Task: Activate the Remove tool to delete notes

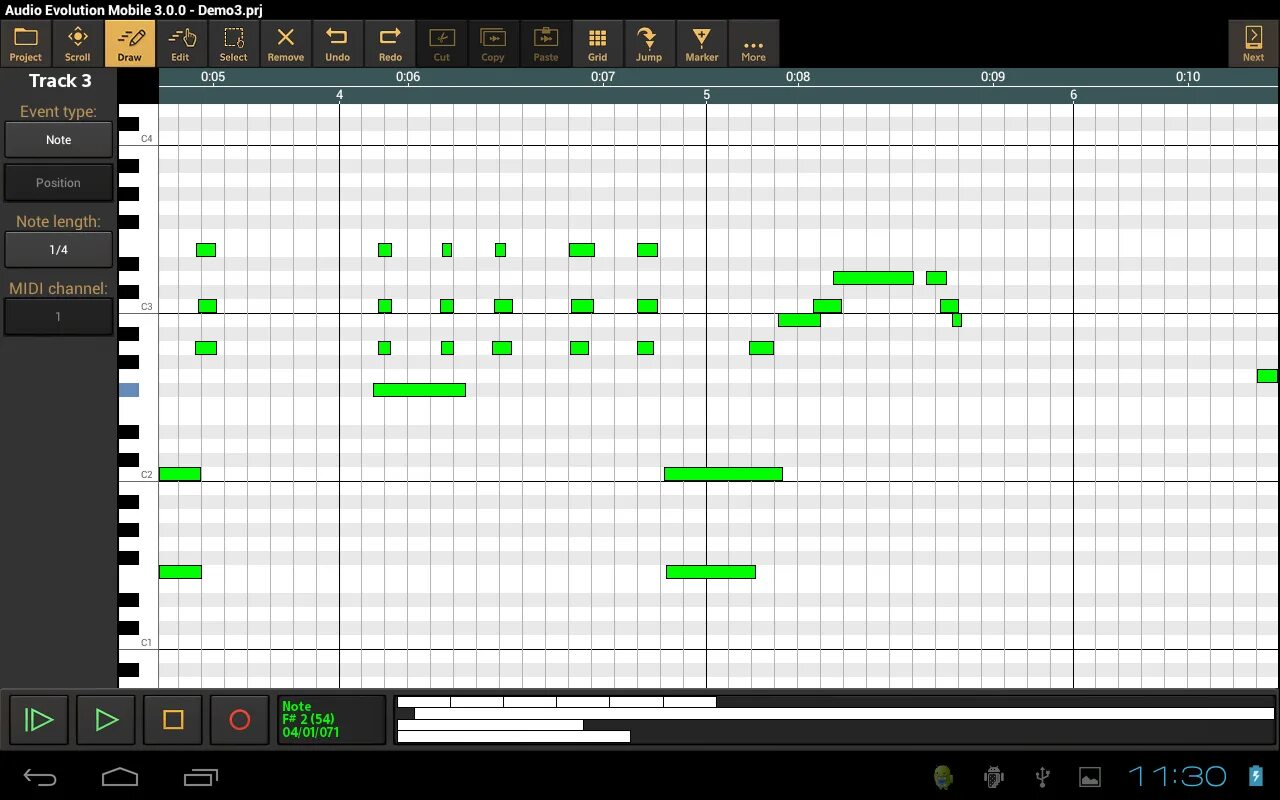Action: [286, 43]
